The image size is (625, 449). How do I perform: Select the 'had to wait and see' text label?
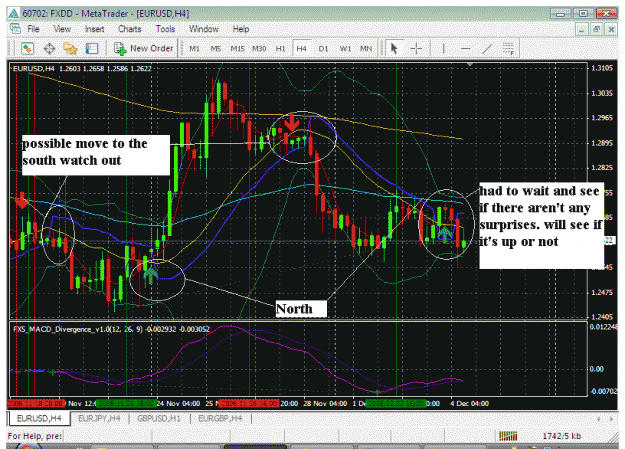pos(541,226)
